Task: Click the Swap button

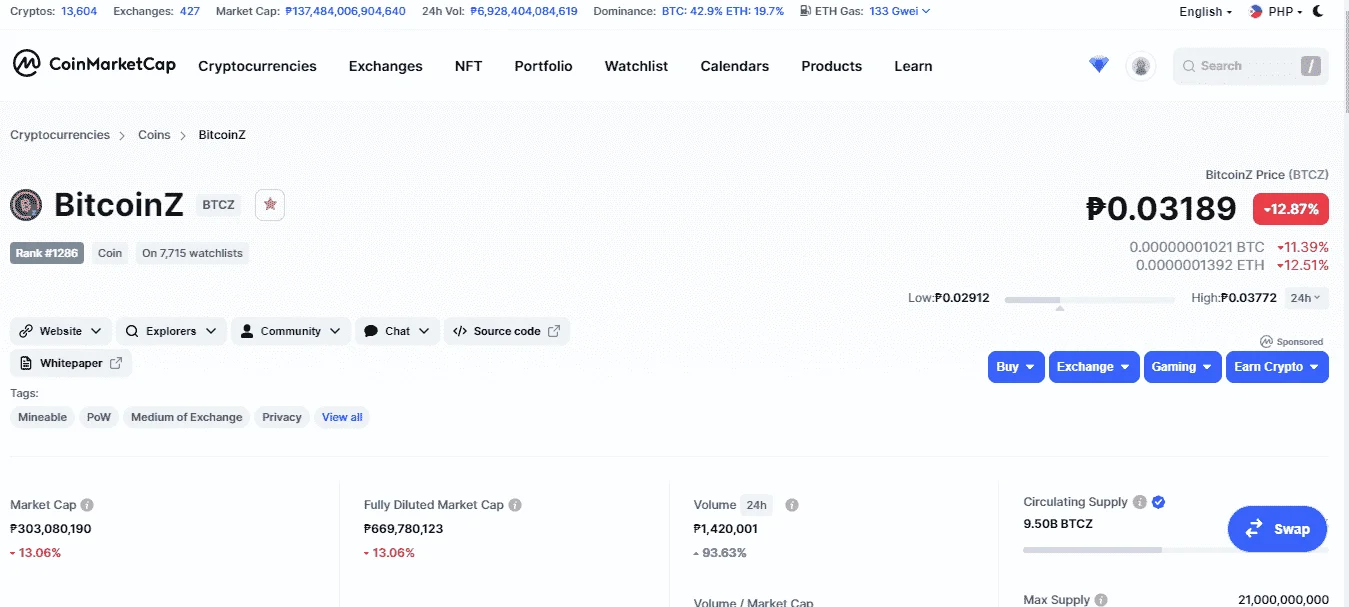Action: pos(1277,529)
